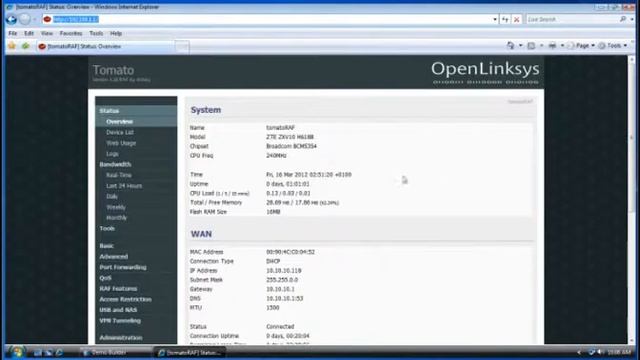Open Access Restriction section
The image size is (640, 360).
(x=125, y=299)
